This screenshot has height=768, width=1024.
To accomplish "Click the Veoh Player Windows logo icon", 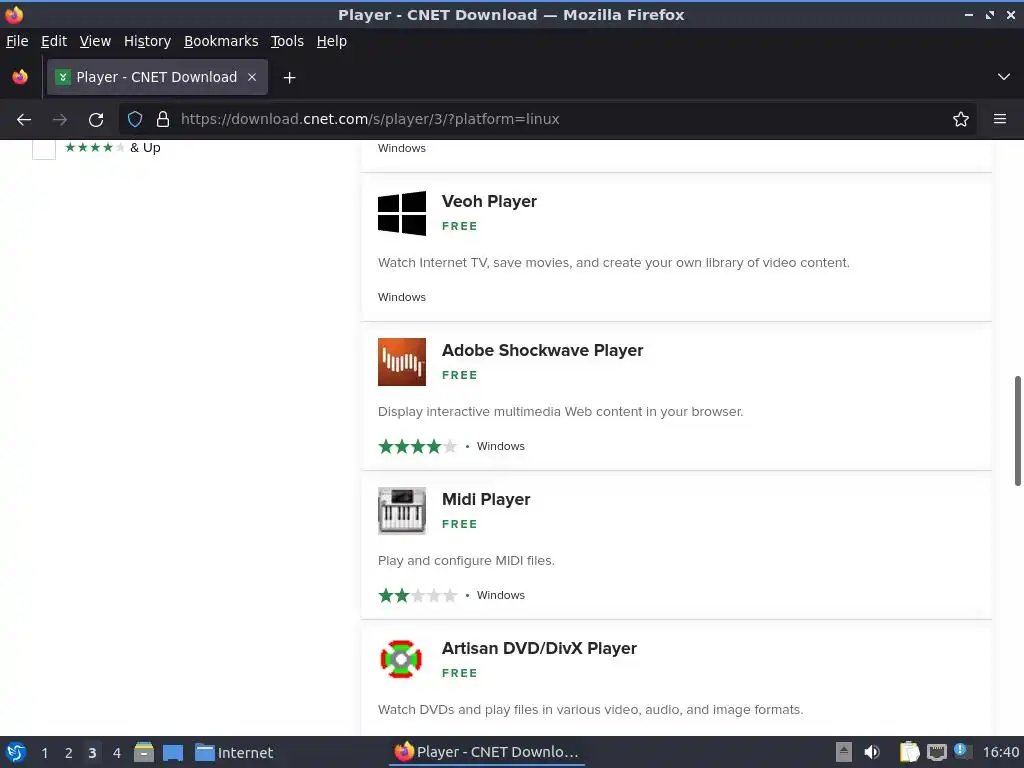I will [402, 214].
